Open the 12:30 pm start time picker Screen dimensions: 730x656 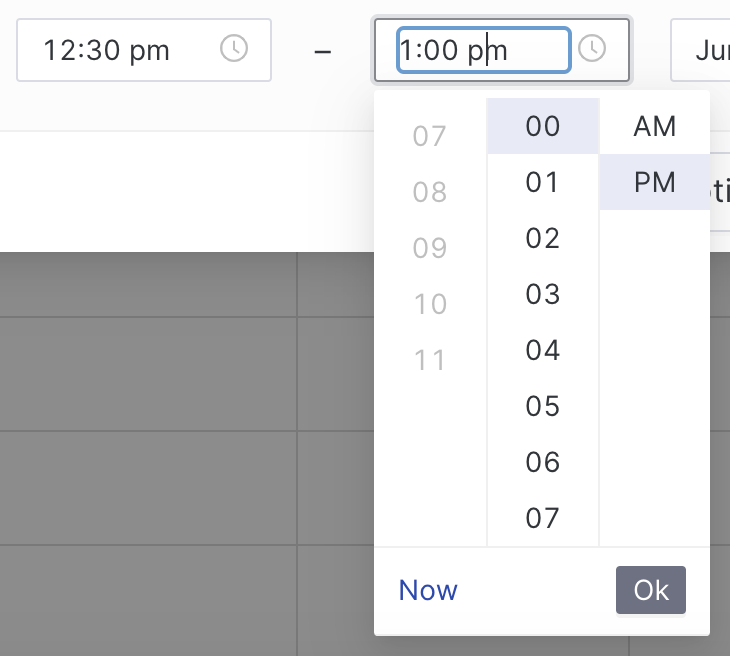coord(120,50)
